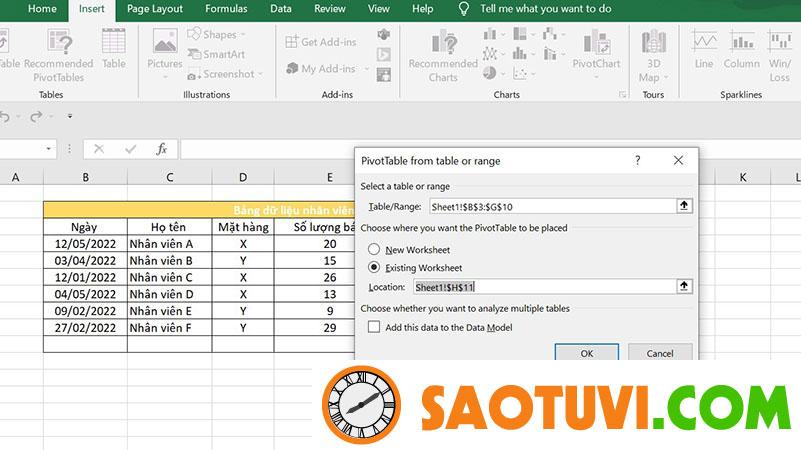Expand the Name Box dropdown
This screenshot has width=801, height=450.
pos(49,149)
